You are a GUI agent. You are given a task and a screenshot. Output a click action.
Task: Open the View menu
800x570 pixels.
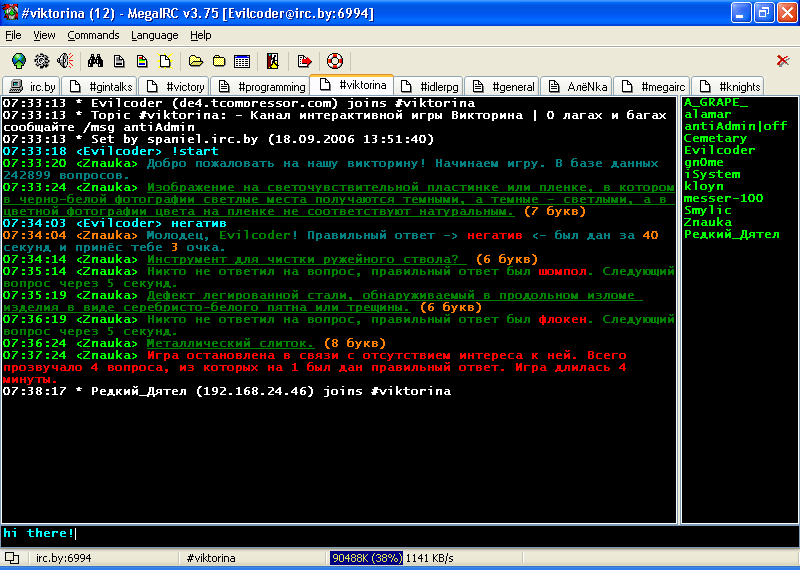point(44,35)
